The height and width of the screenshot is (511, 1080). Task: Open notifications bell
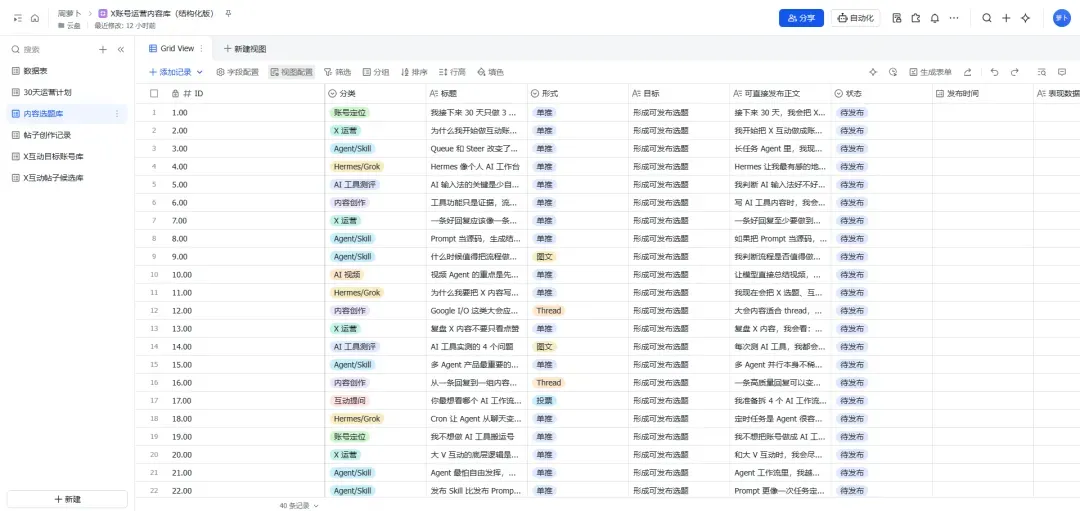935,18
